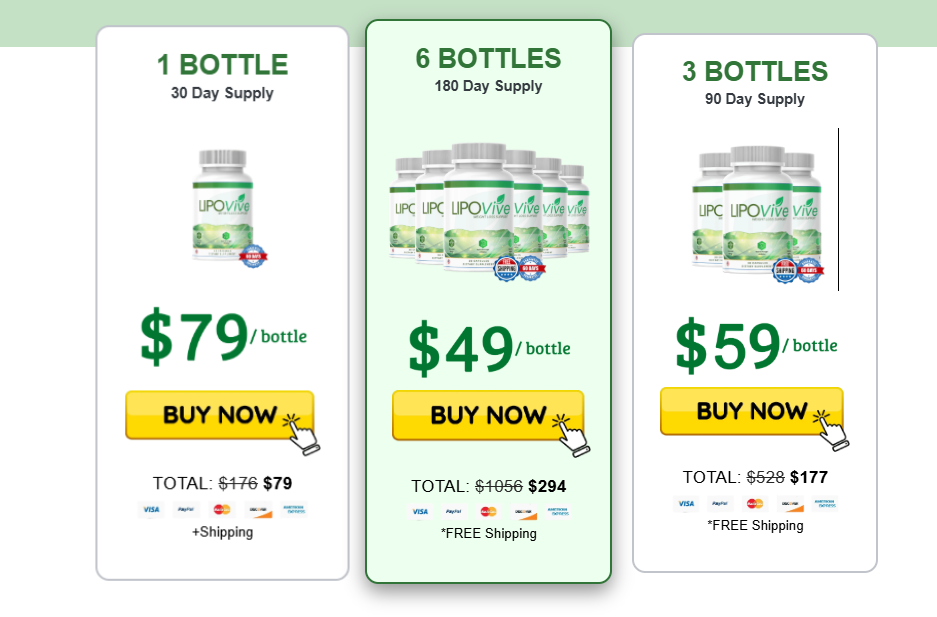This screenshot has height=617, width=937.
Task: Click the 60 Days guarantee badge on 6 Bottles image
Action: [x=530, y=268]
